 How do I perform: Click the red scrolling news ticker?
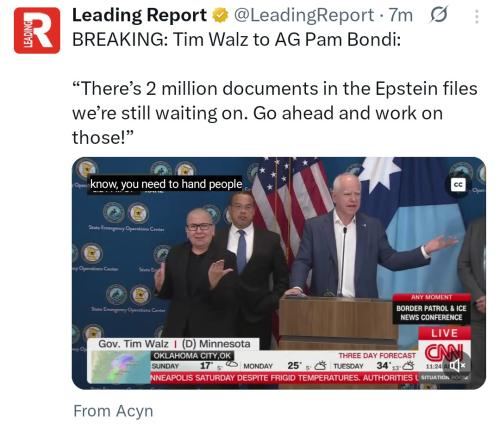284,378
